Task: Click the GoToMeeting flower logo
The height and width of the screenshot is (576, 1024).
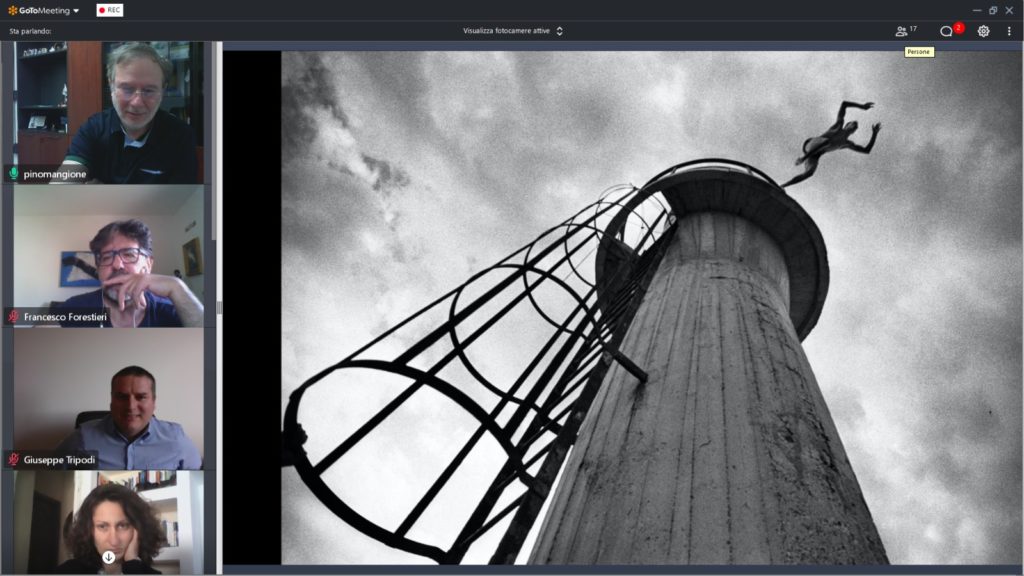Action: 12,10
